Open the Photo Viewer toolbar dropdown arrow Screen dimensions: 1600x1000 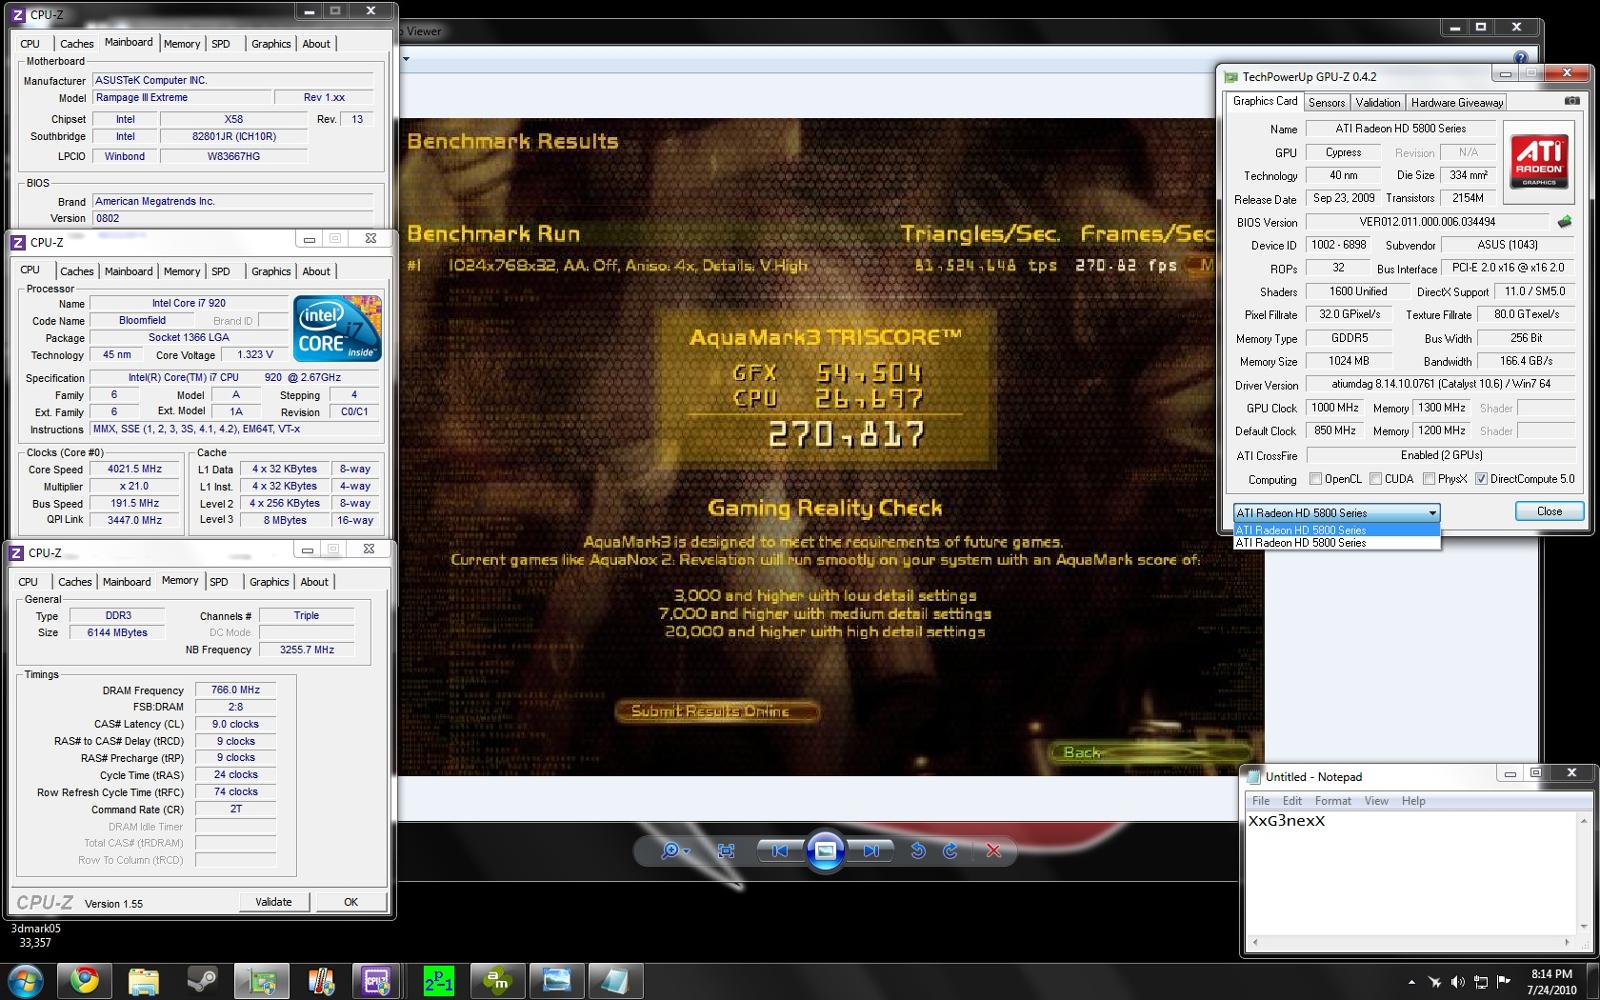pos(406,58)
